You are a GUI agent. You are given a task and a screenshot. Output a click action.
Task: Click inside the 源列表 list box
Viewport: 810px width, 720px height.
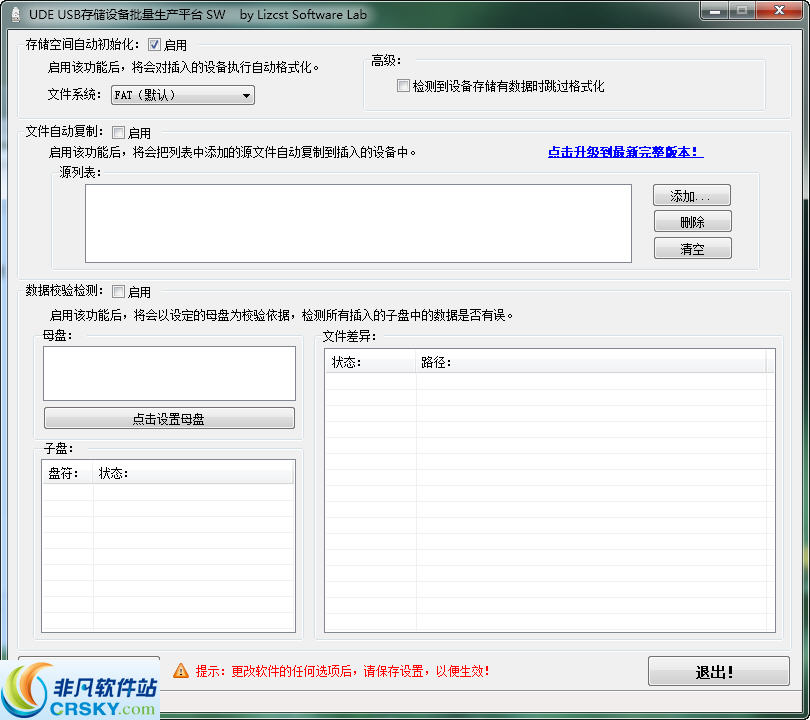[359, 223]
